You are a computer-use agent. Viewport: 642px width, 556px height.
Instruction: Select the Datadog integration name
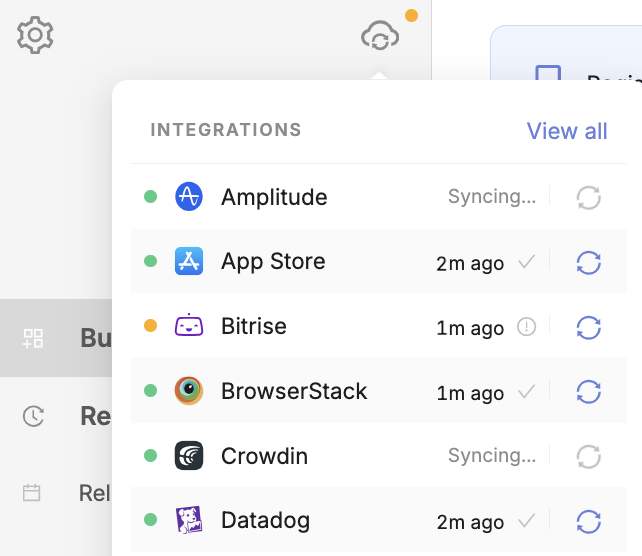pos(265,521)
